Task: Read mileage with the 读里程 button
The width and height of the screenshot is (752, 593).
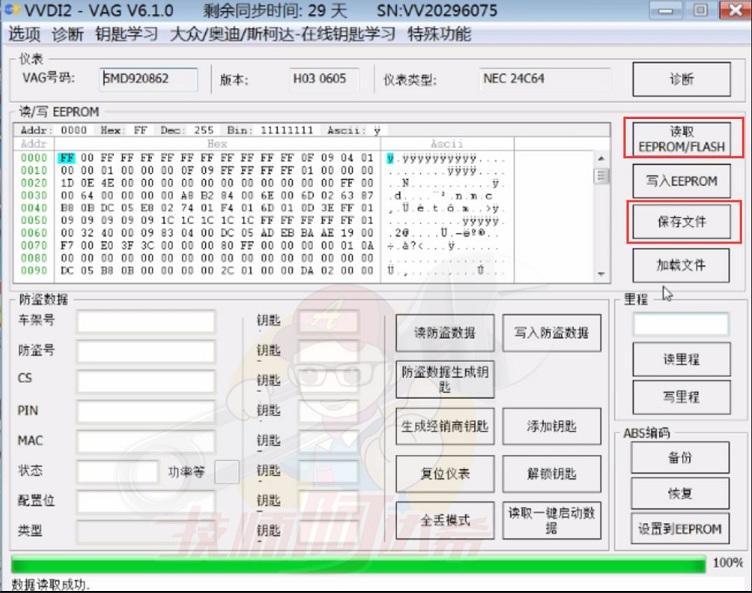Action: pyautogui.click(x=681, y=360)
